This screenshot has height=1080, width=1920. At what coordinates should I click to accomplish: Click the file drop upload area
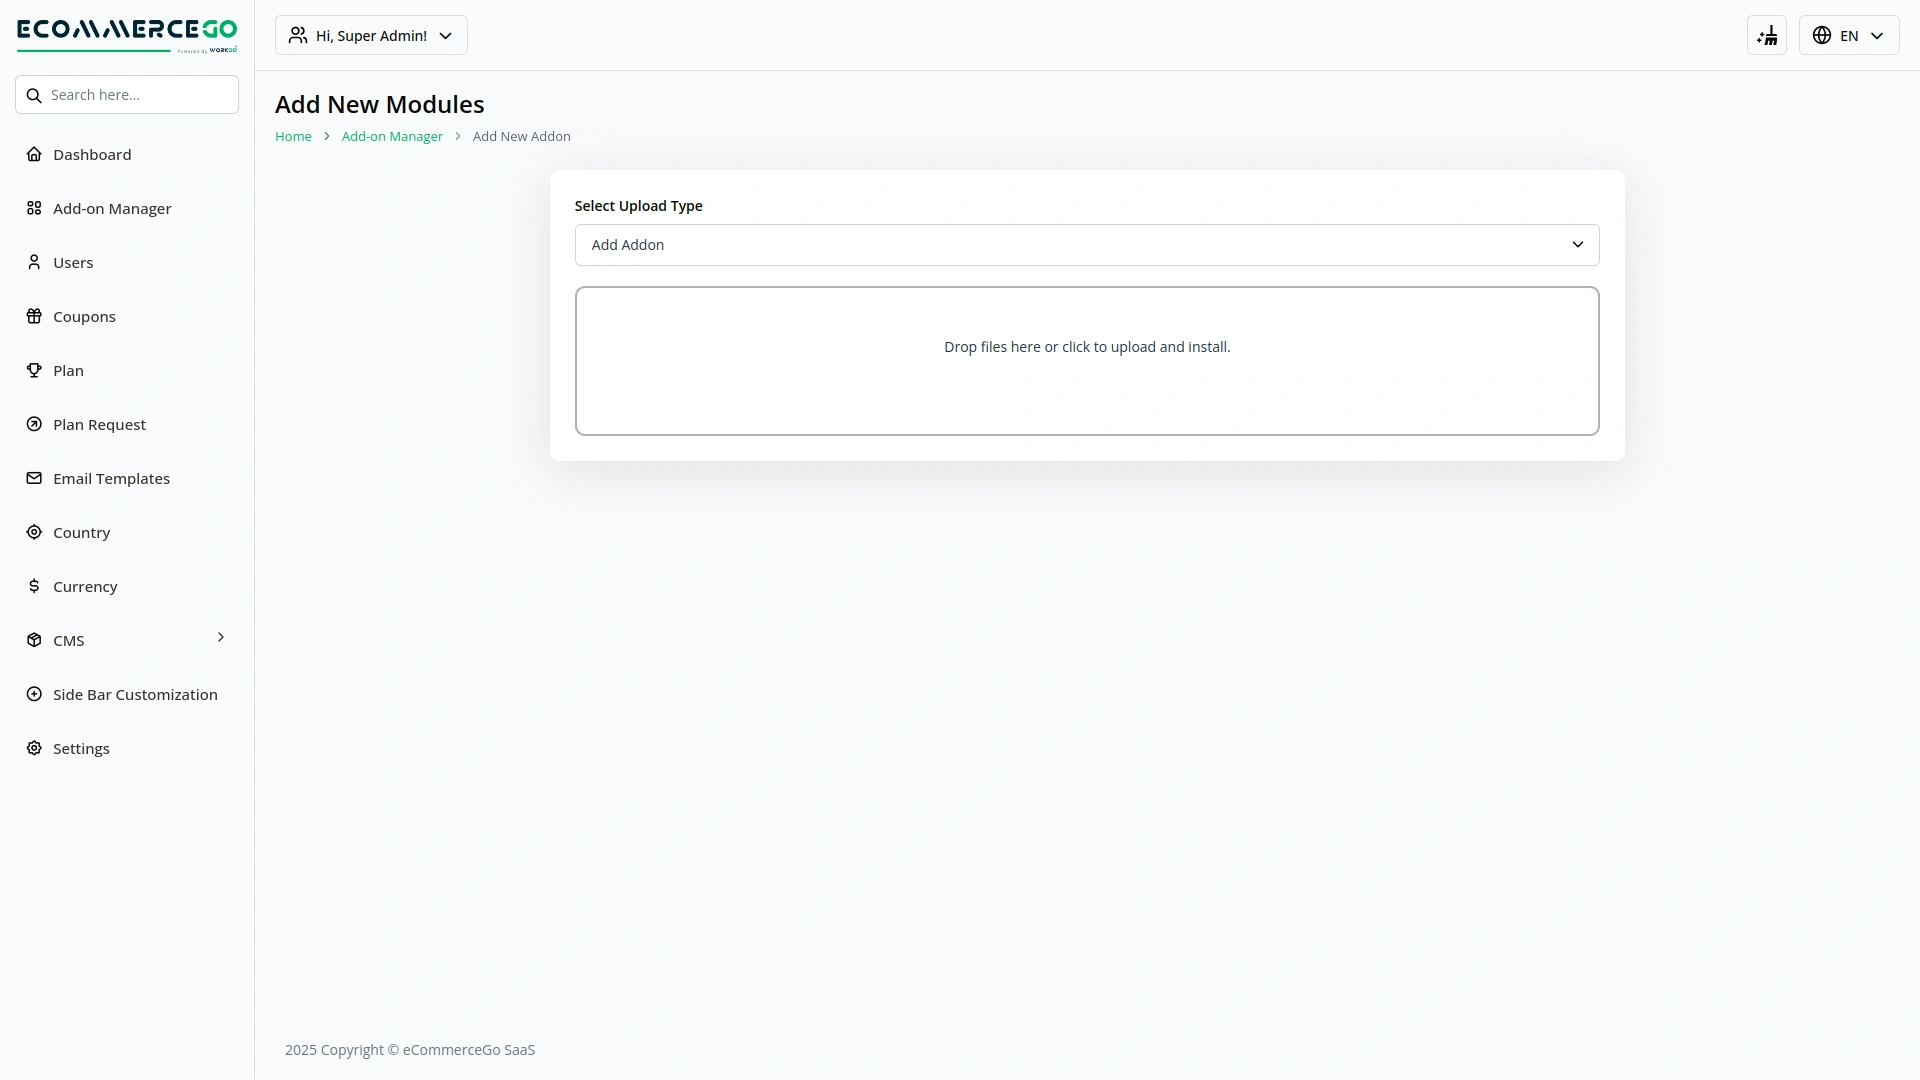pos(1086,361)
